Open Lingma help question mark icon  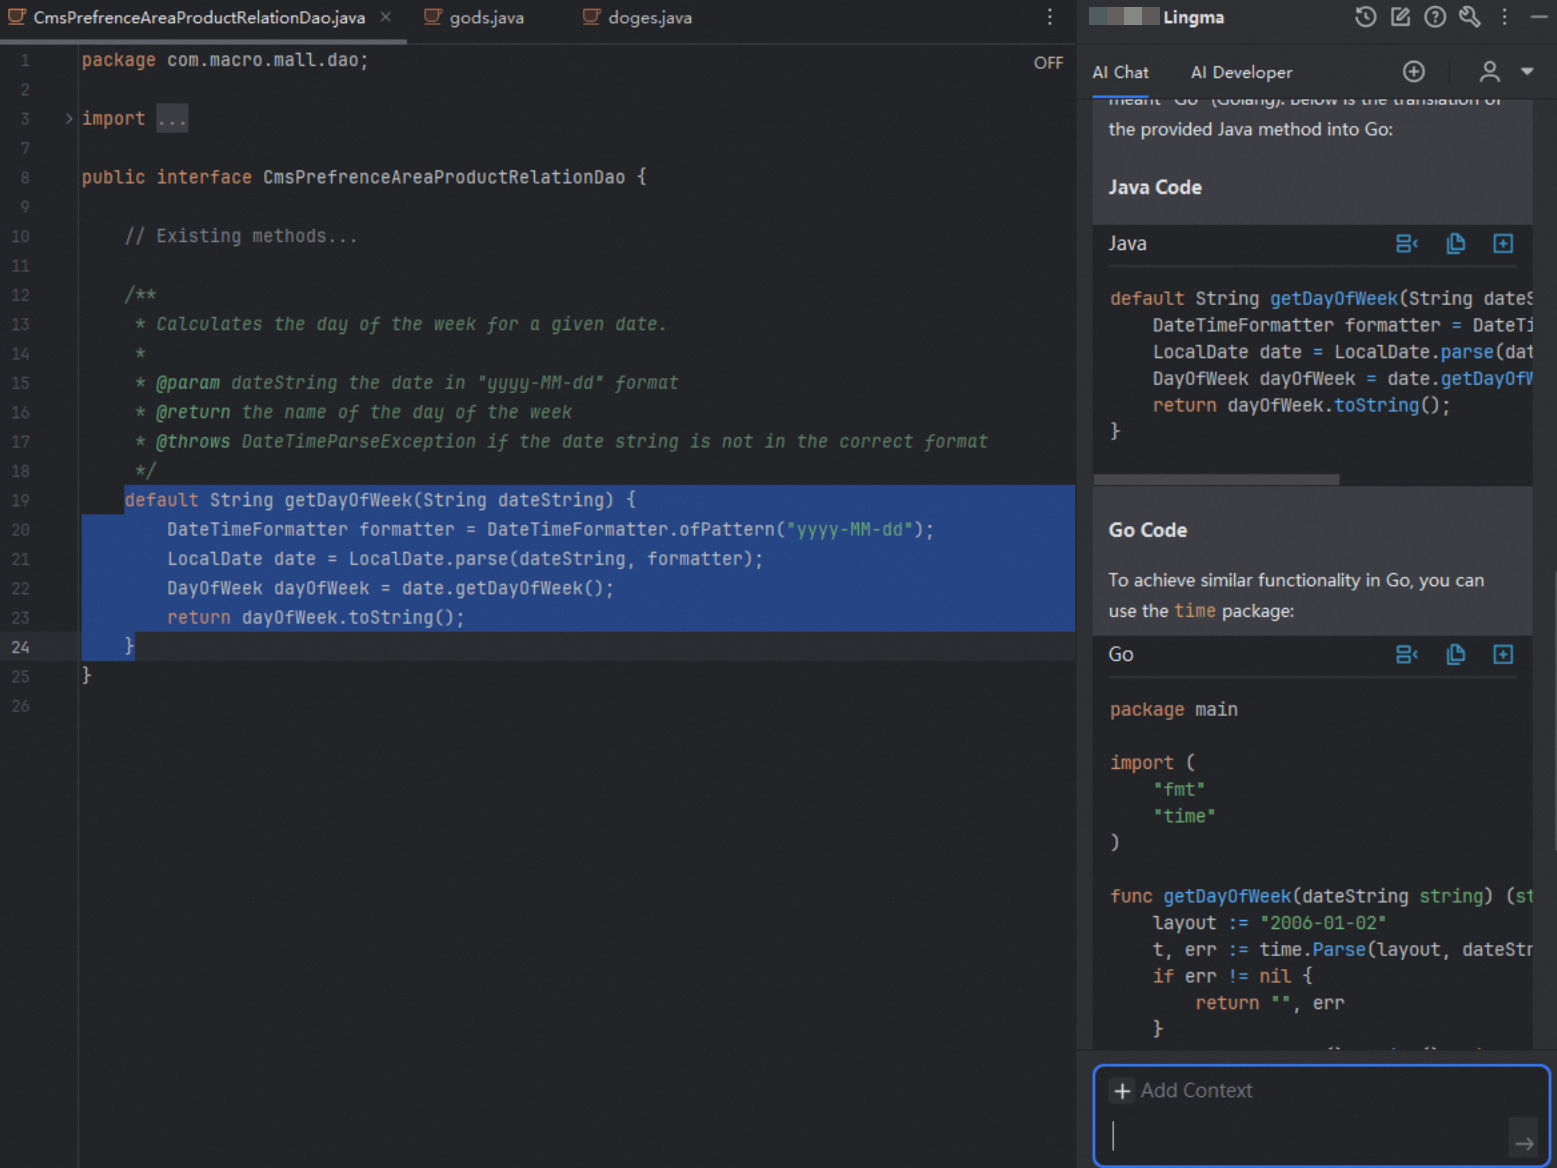(x=1435, y=17)
